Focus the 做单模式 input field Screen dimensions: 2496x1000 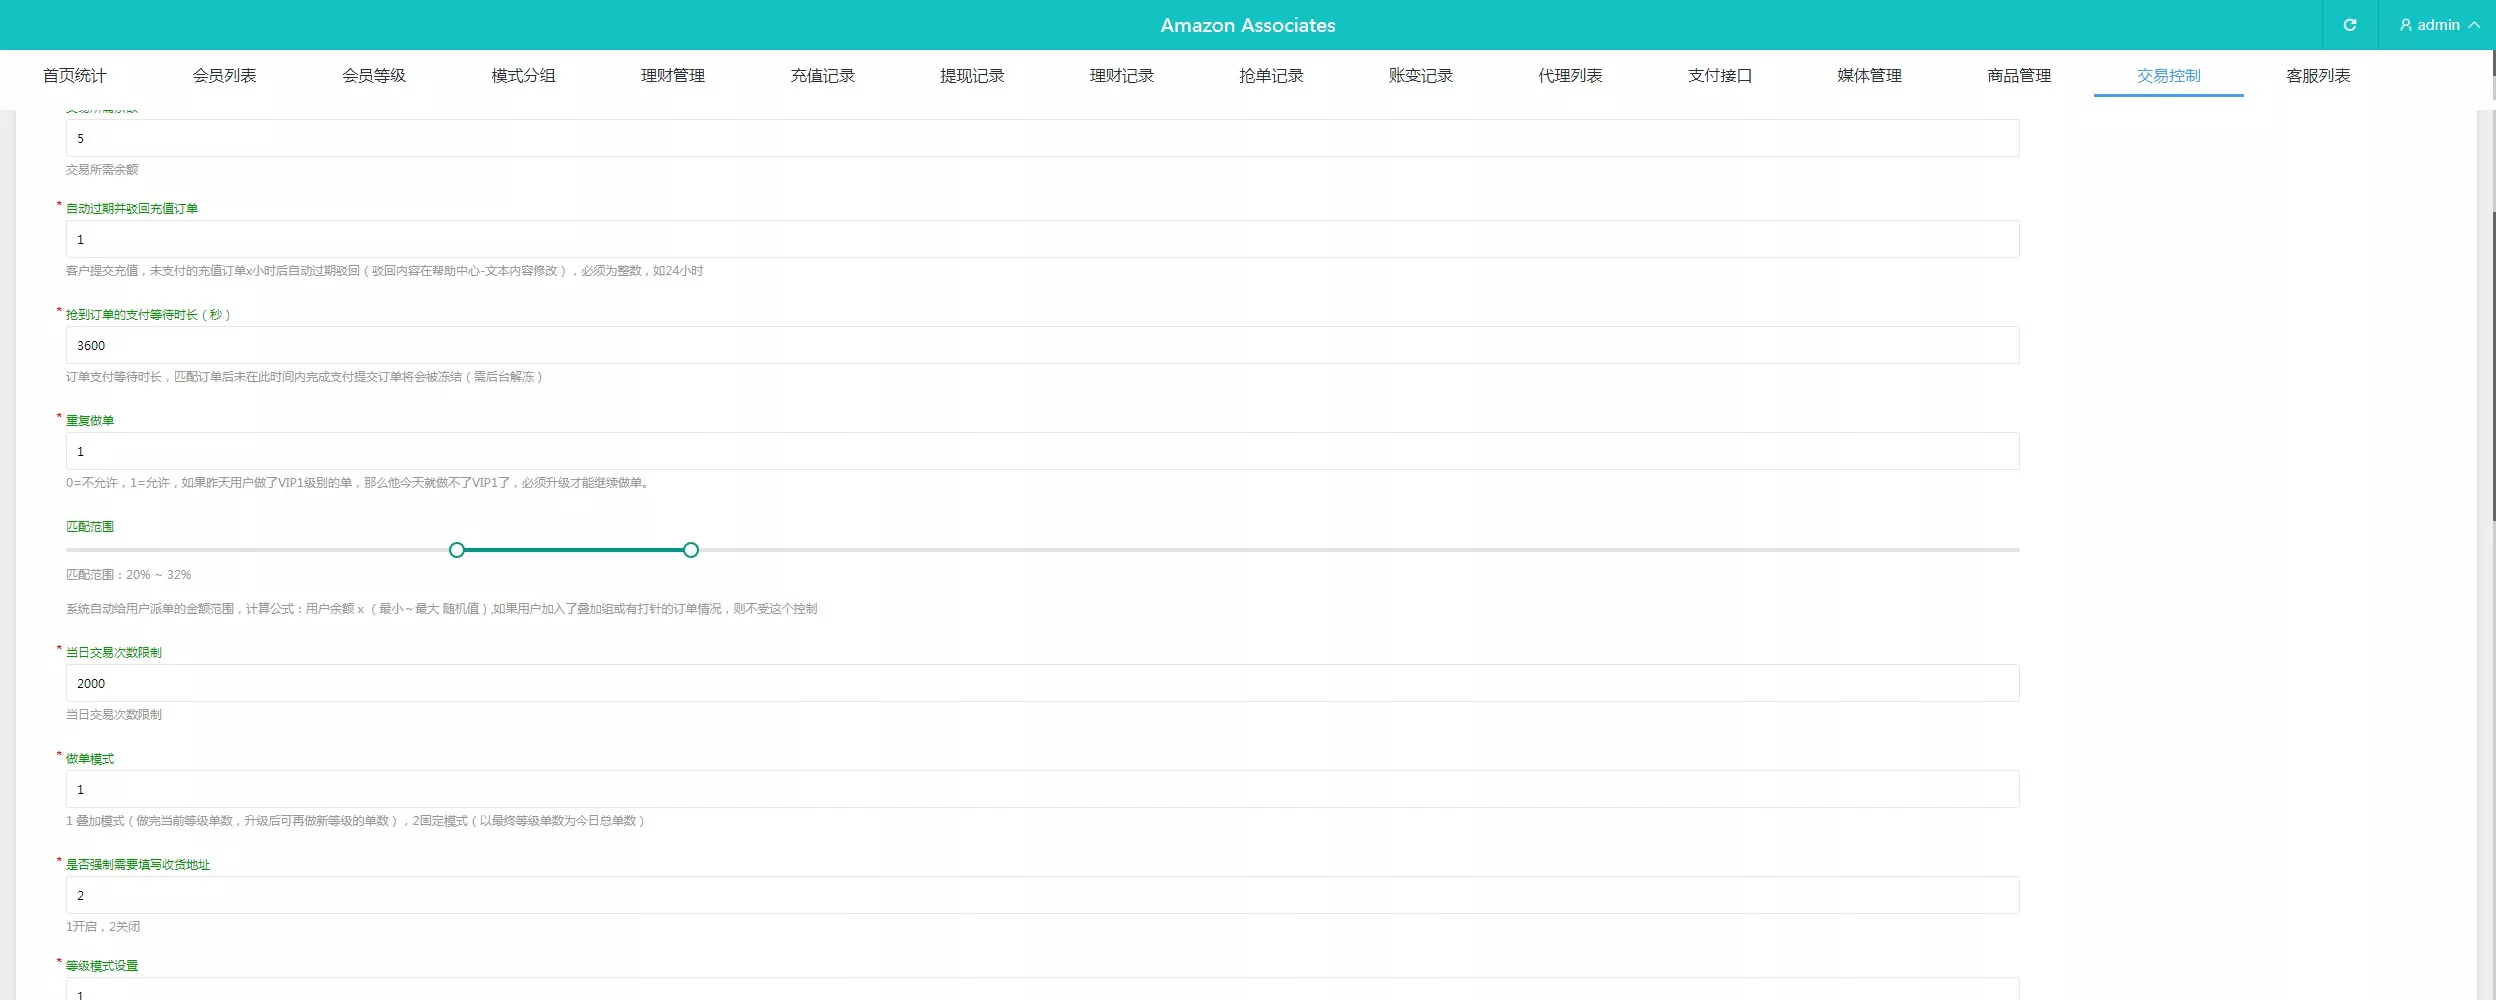point(1042,790)
